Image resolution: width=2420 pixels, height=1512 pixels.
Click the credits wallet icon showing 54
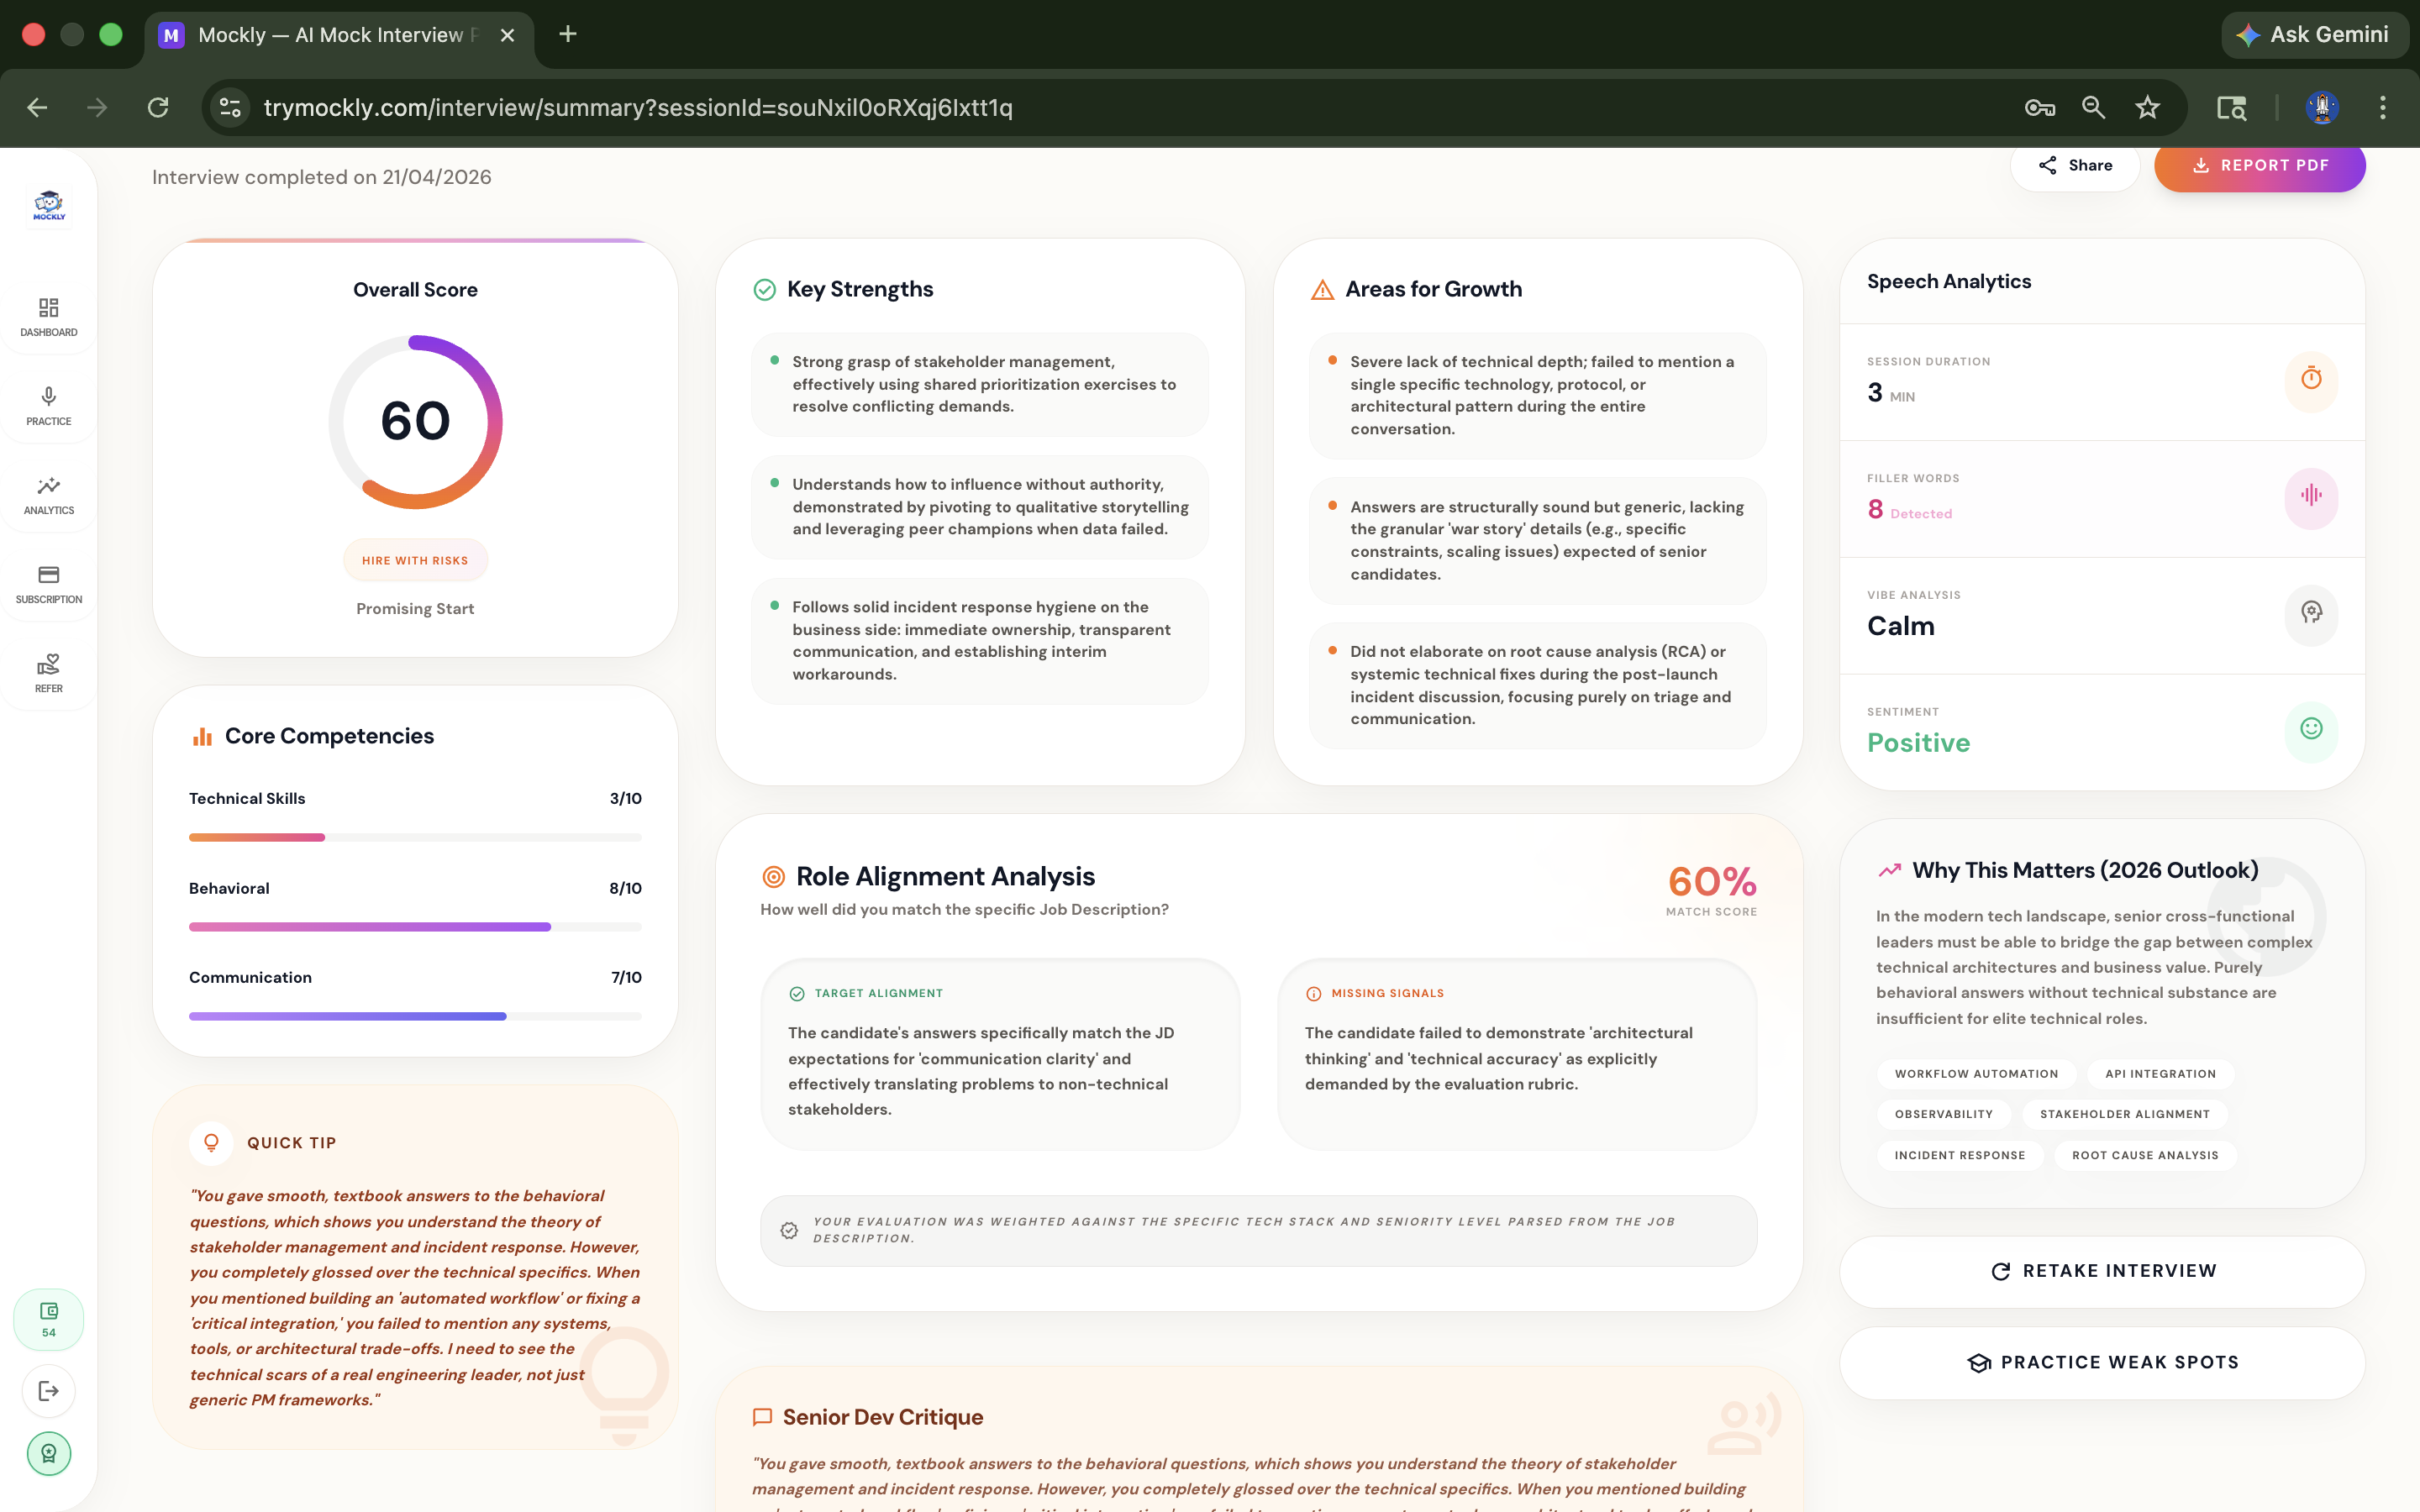click(x=48, y=1318)
